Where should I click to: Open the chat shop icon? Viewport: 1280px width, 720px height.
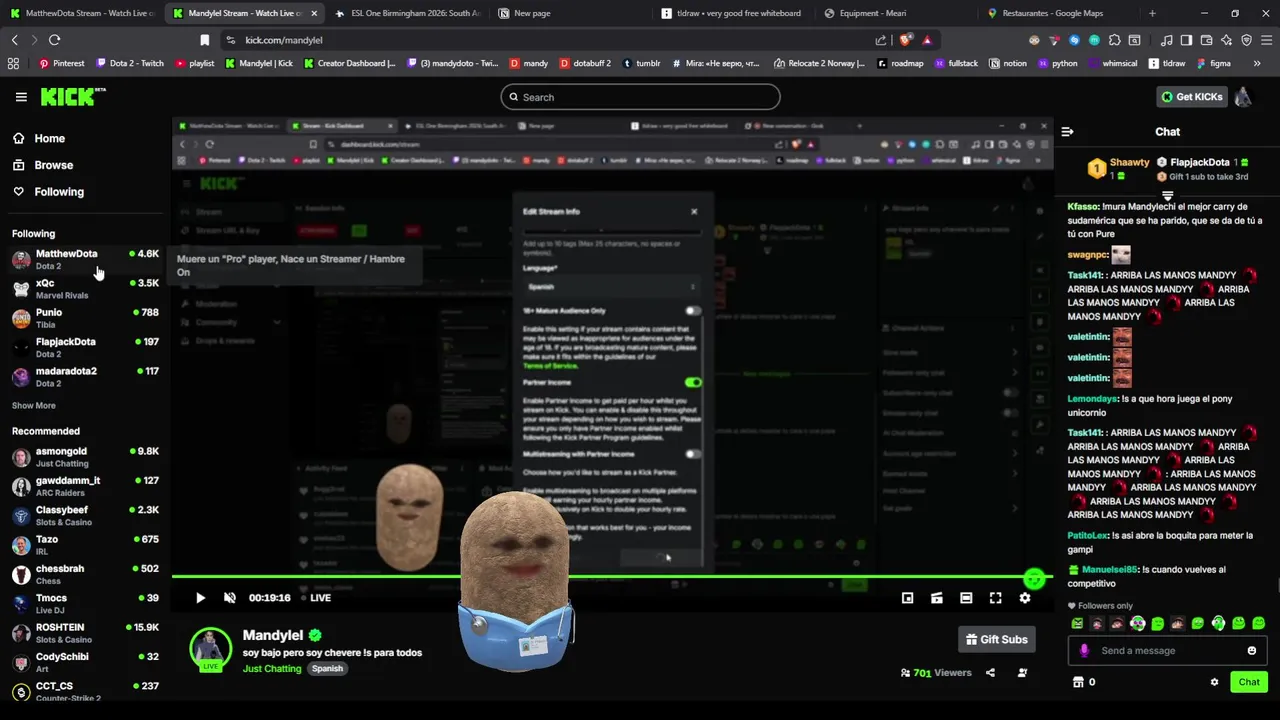(1078, 682)
